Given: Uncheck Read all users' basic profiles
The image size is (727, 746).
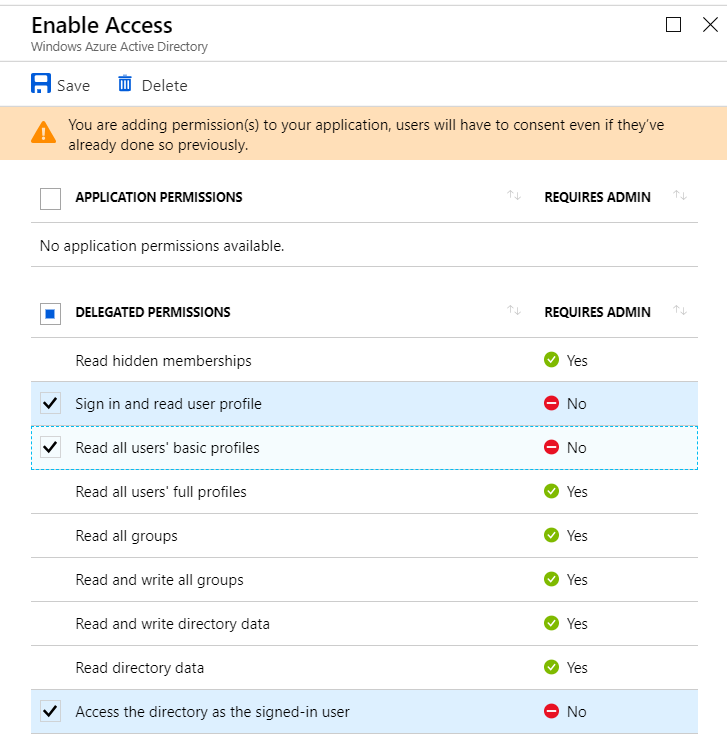Looking at the screenshot, I should [50, 448].
